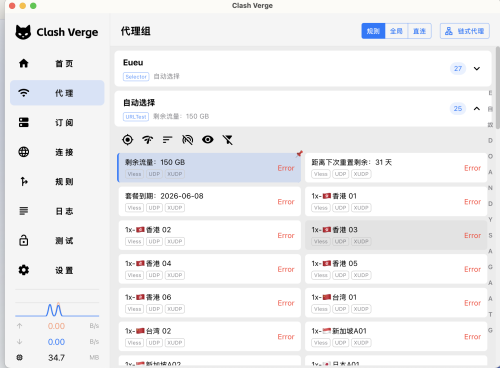Select the 剩余流量: 150 GB proxy card
This screenshot has width=500, height=368.
pyautogui.click(x=209, y=168)
